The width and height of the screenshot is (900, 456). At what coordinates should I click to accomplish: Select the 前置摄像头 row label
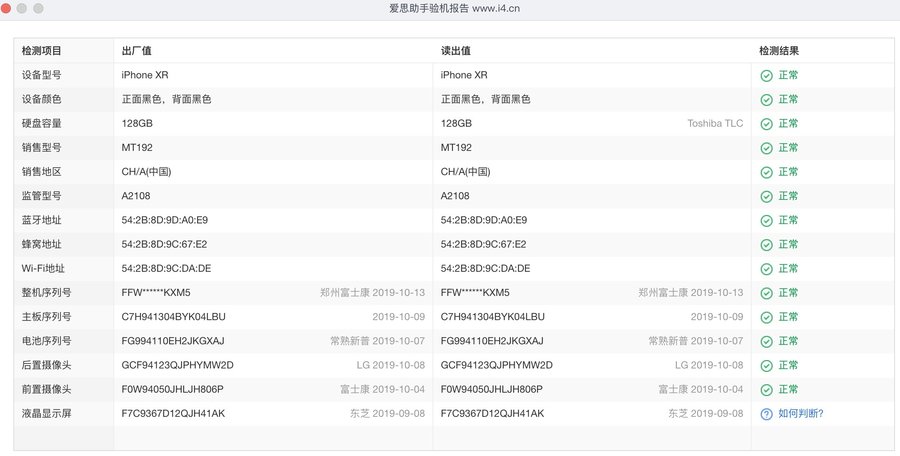(x=46, y=389)
